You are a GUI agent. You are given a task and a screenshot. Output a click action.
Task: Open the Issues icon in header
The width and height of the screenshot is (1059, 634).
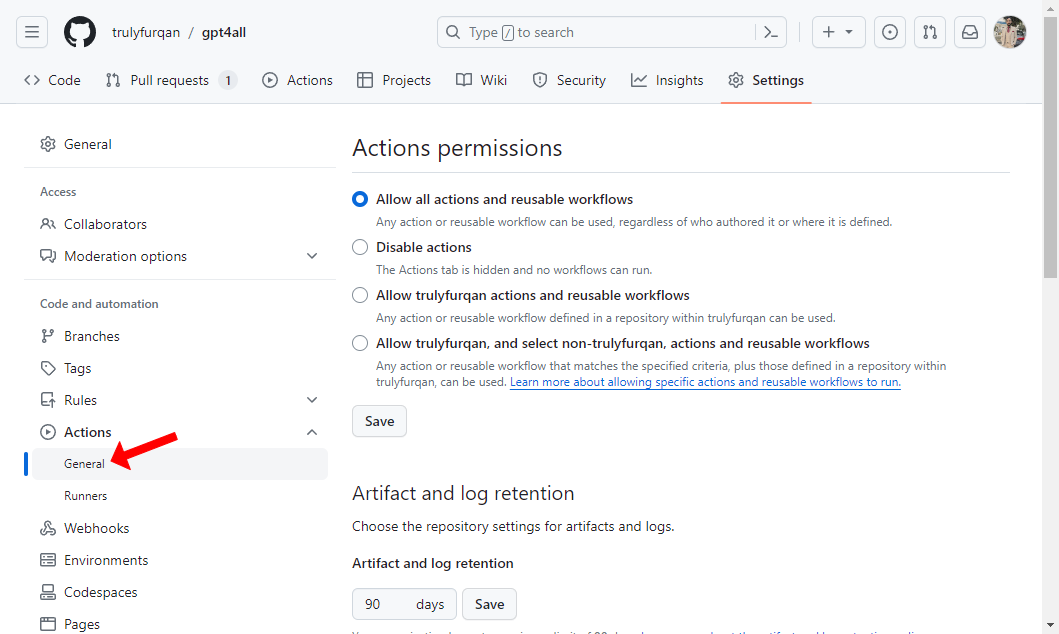click(x=890, y=32)
